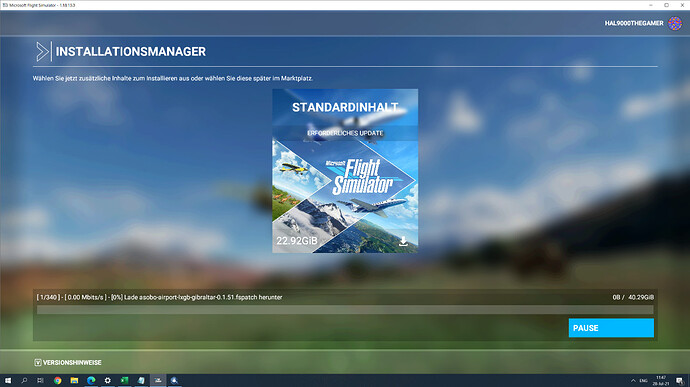Open the HAL9000THEGAMER profile avatar
Viewport: 690px width, 387px height.
coord(675,23)
